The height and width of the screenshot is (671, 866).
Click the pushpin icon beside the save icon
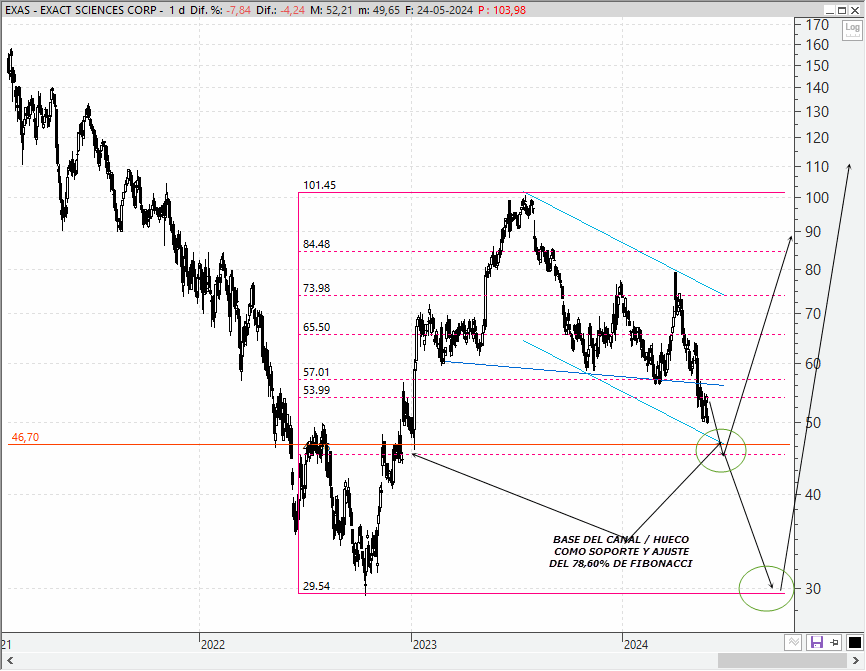coord(835,642)
